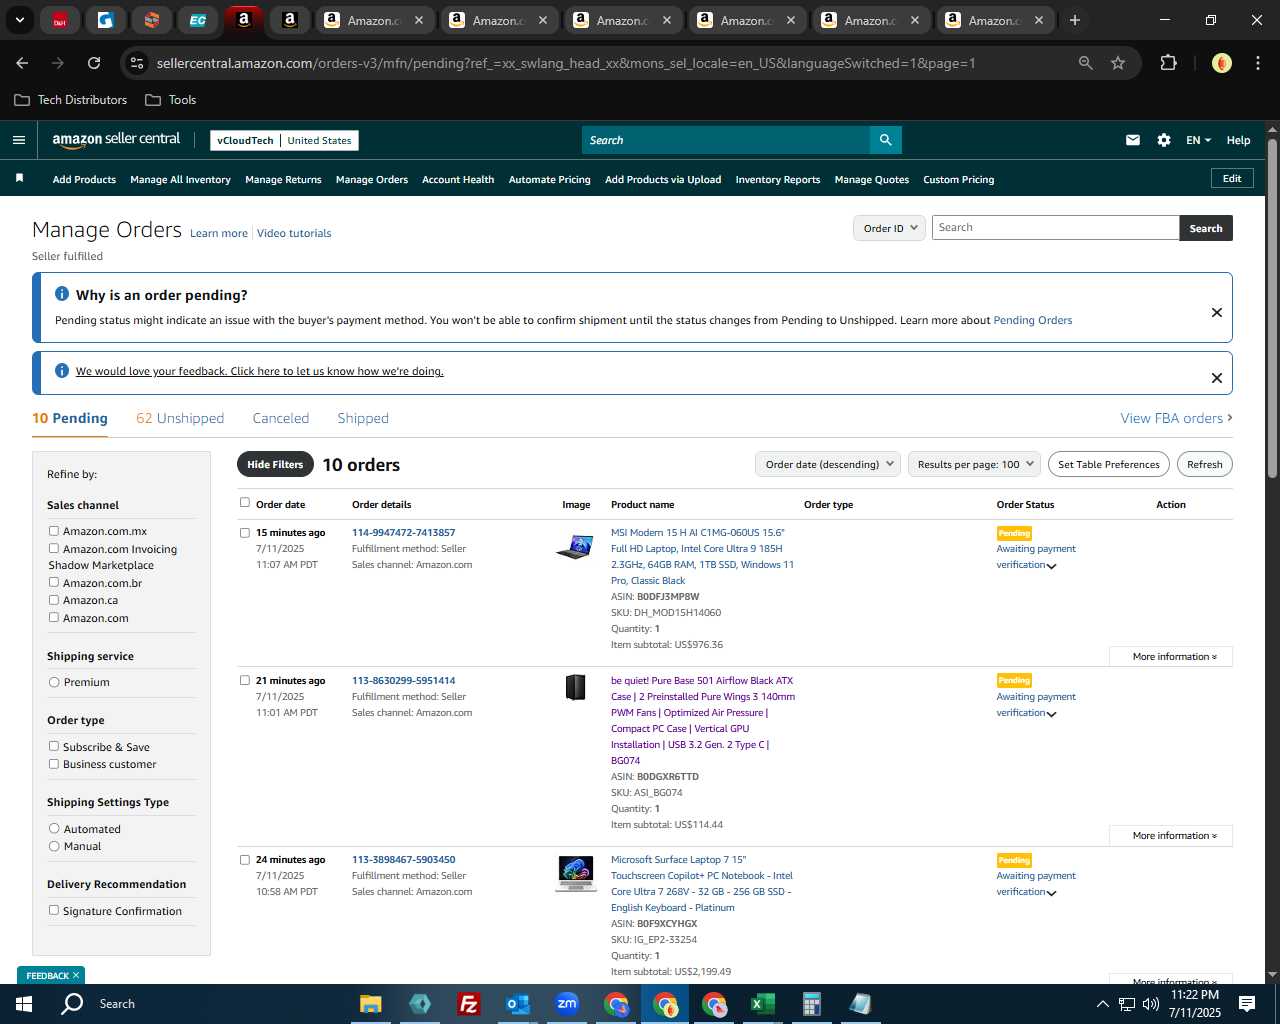
Task: Select all orders with header checkbox
Action: pyautogui.click(x=245, y=503)
